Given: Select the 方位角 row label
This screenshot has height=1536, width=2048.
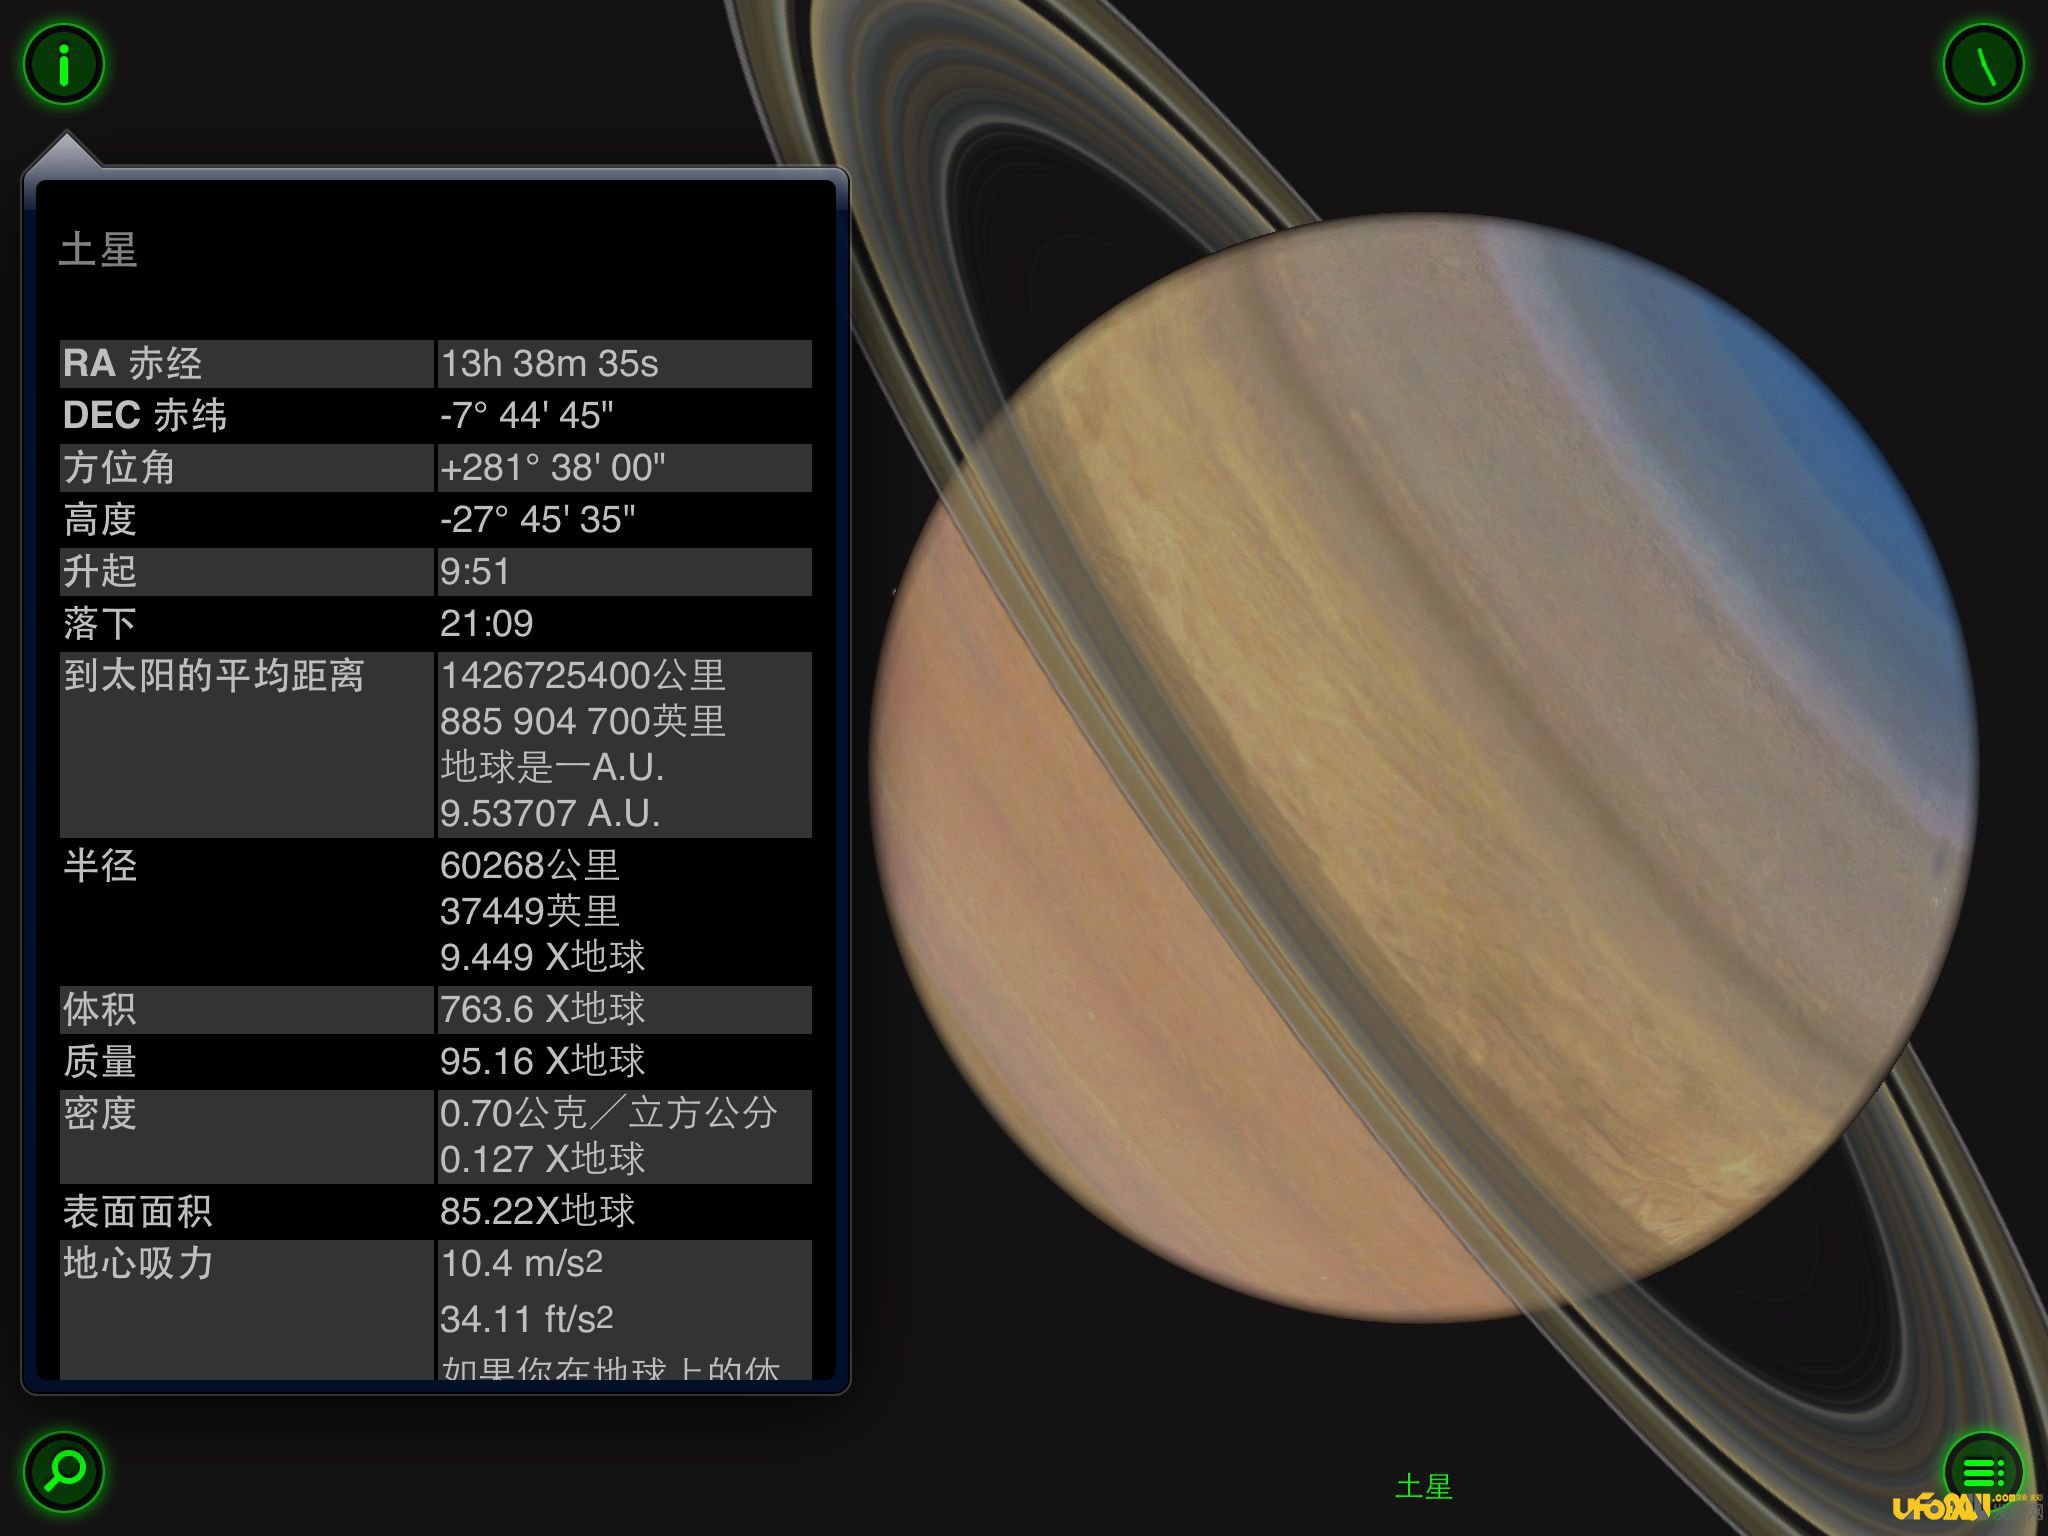Looking at the screenshot, I should click(x=119, y=467).
